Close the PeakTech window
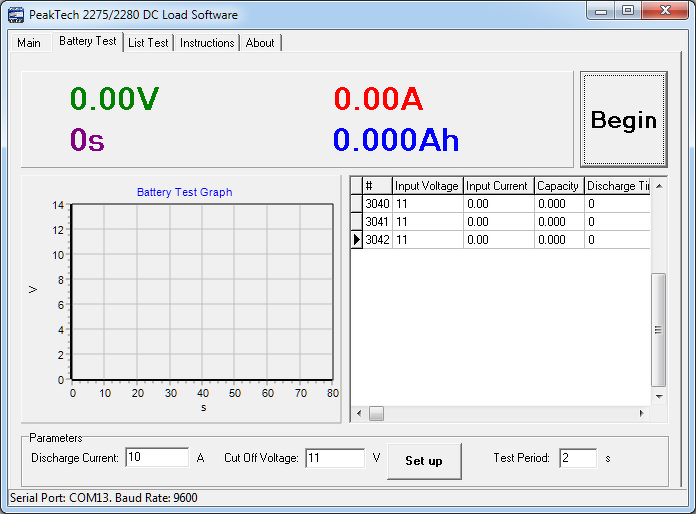Screen dimensions: 696x514 [x=664, y=11]
